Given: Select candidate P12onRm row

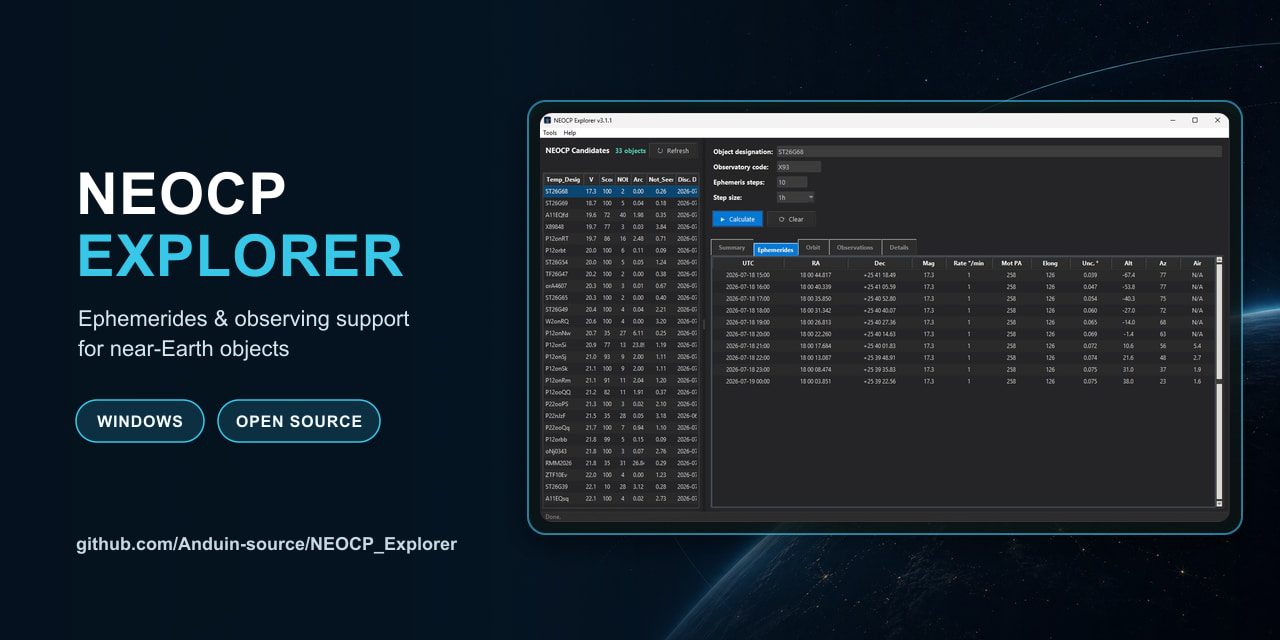Looking at the screenshot, I should click(621, 380).
